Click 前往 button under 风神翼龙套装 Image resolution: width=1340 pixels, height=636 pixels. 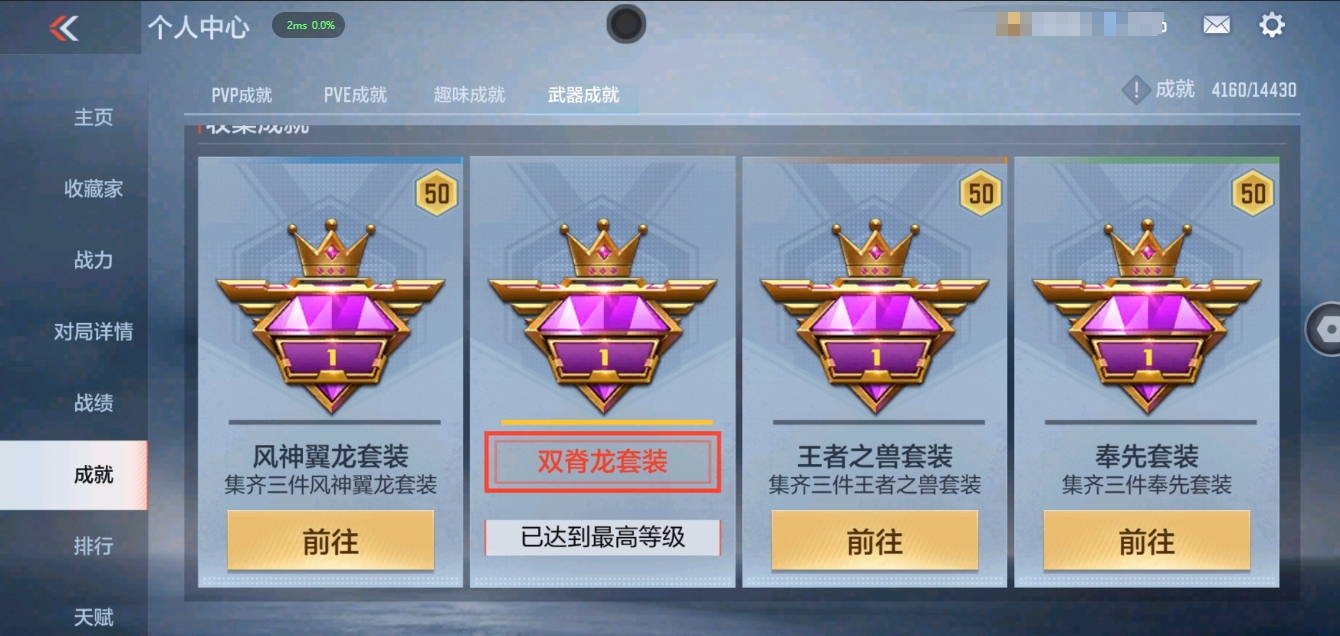pos(331,542)
